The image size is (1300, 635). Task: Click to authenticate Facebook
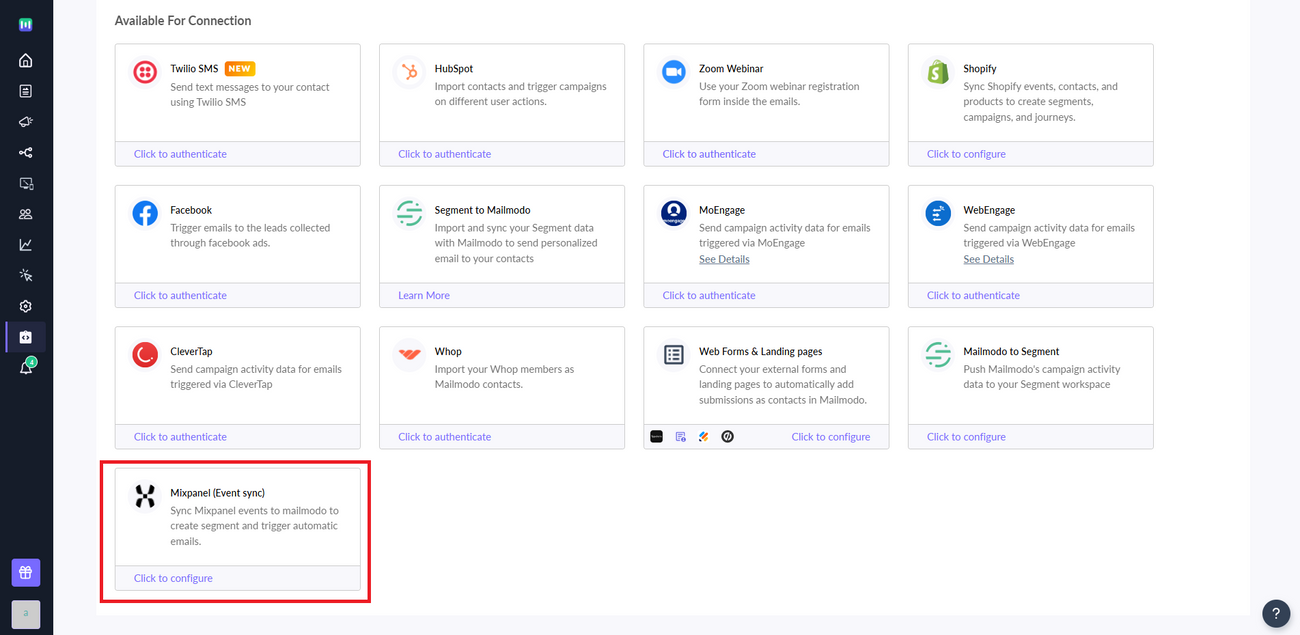[180, 295]
